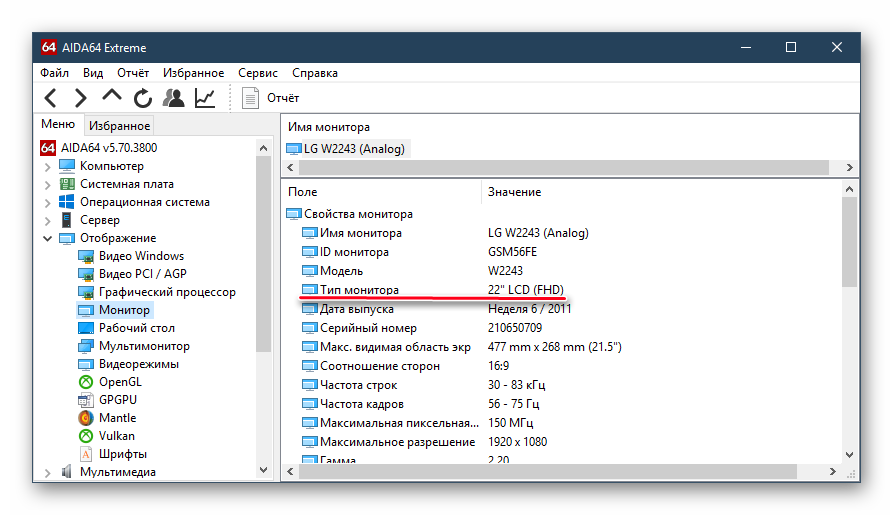The image size is (893, 515).
Task: Open the graph chart icon in toolbar
Action: (x=204, y=98)
